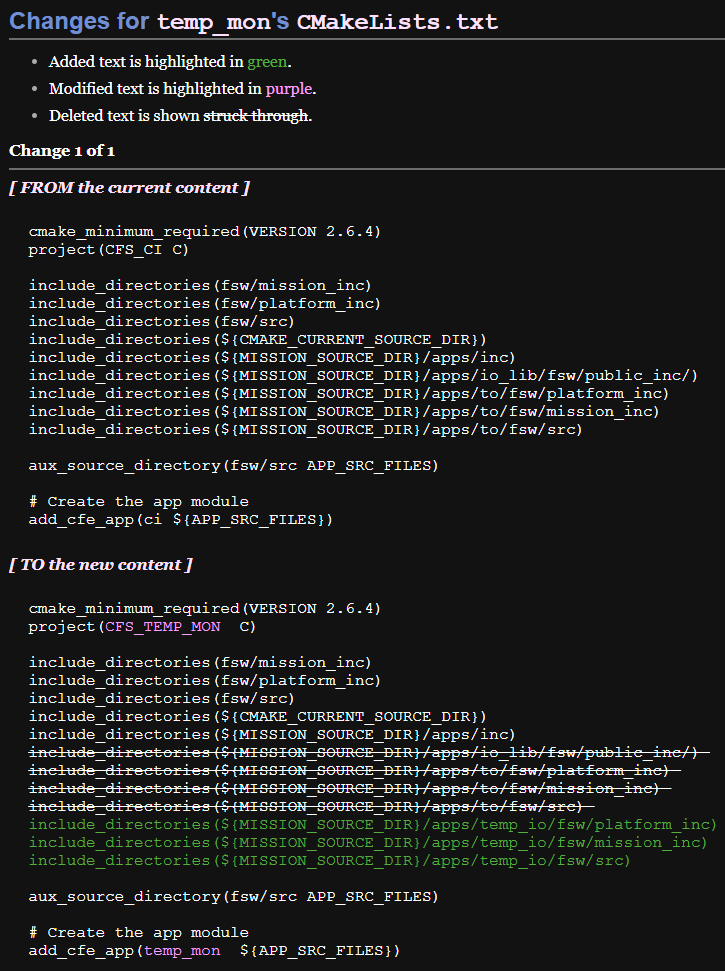
Task: Click the "struck through" sample text in the legend
Action: tap(255, 116)
